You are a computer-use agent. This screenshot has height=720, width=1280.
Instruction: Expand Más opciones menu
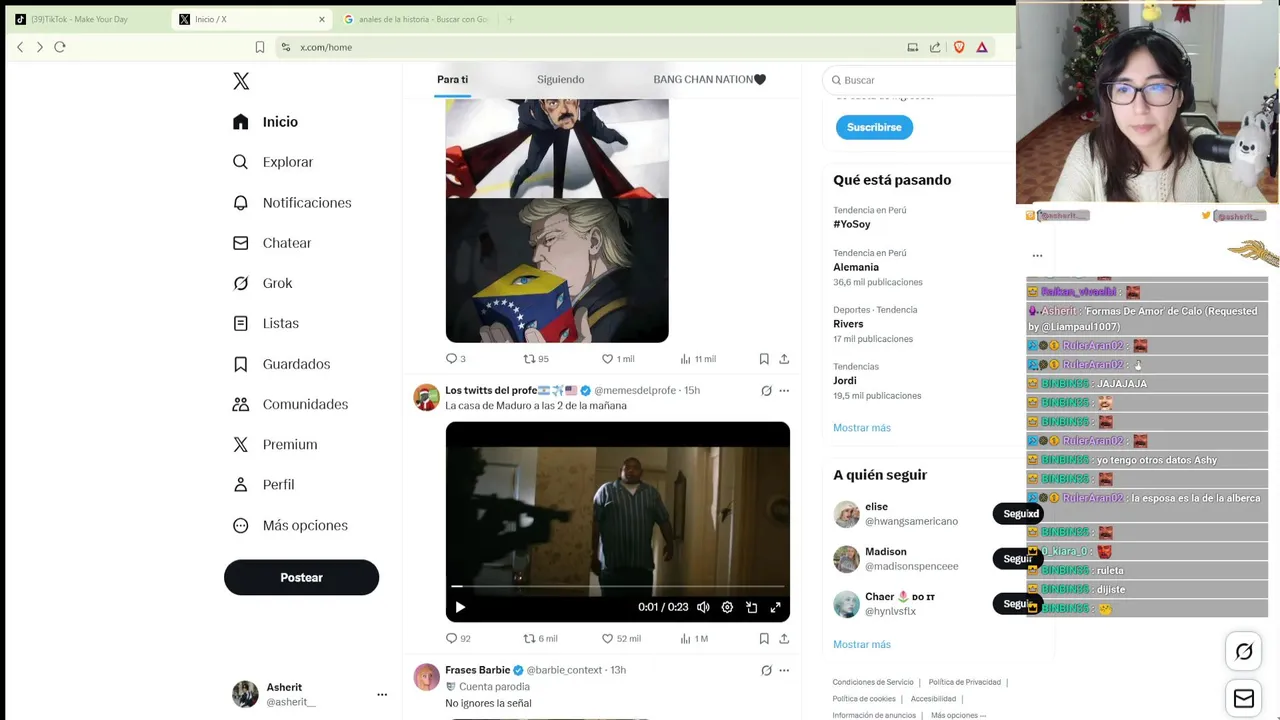[x=290, y=525]
